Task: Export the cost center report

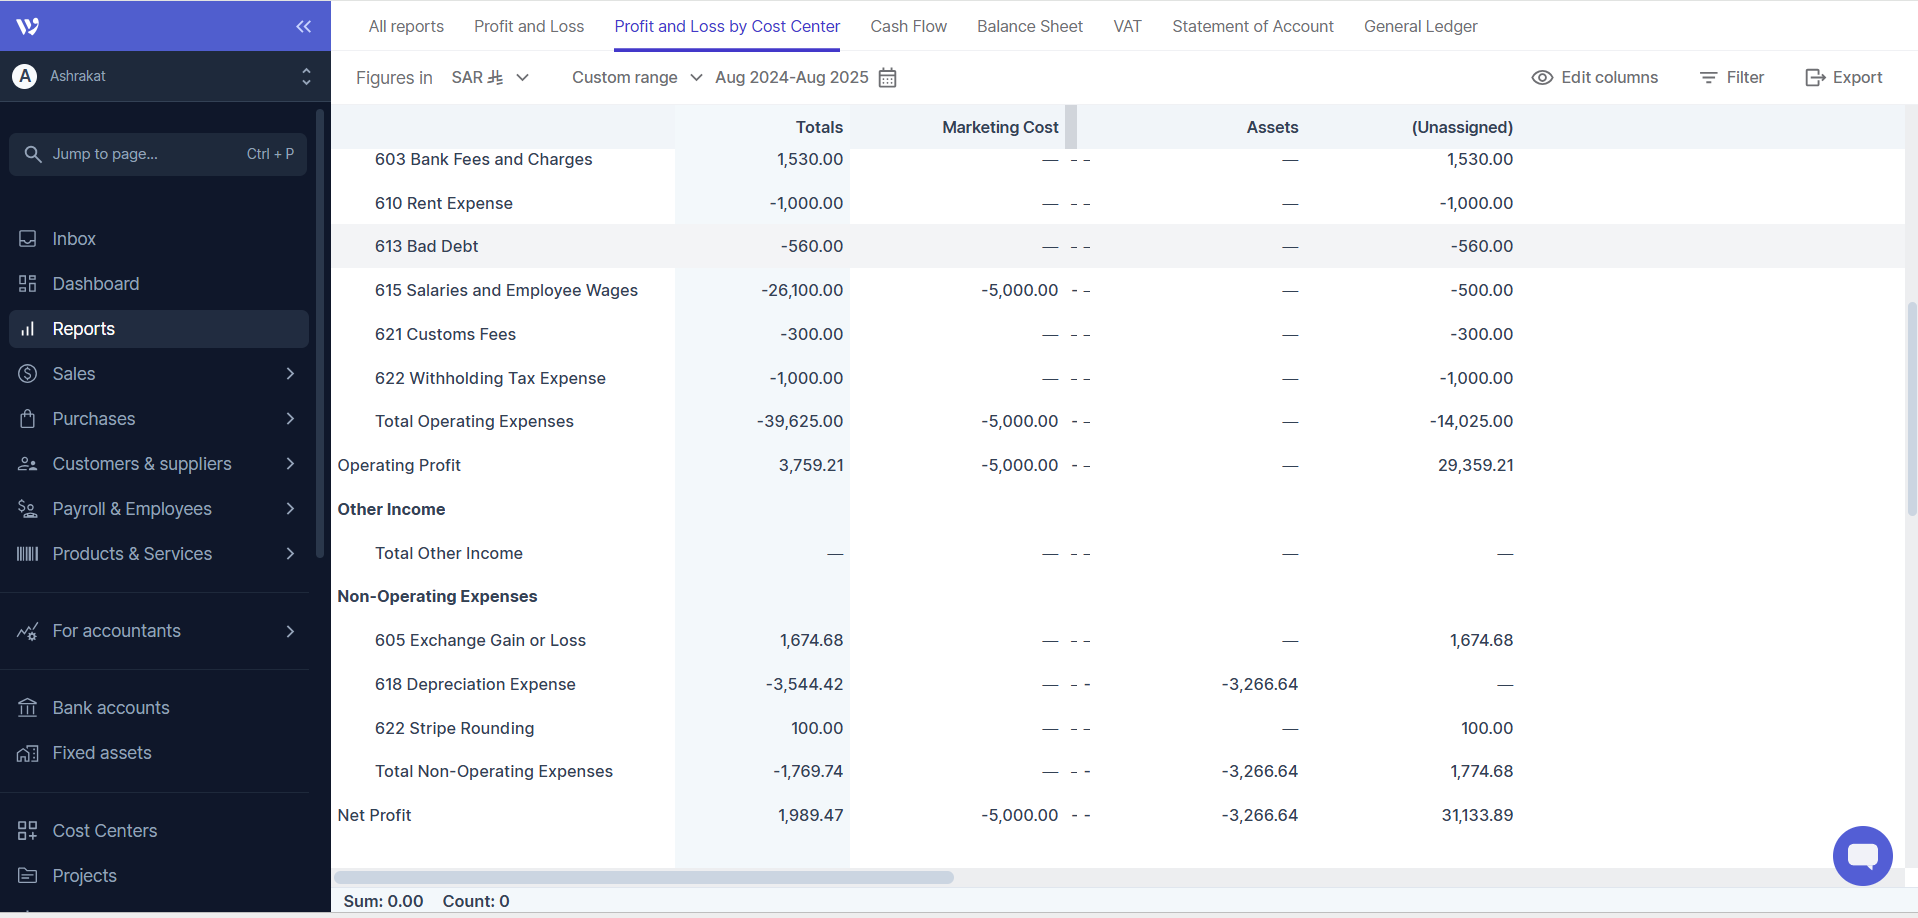Action: click(x=1843, y=78)
